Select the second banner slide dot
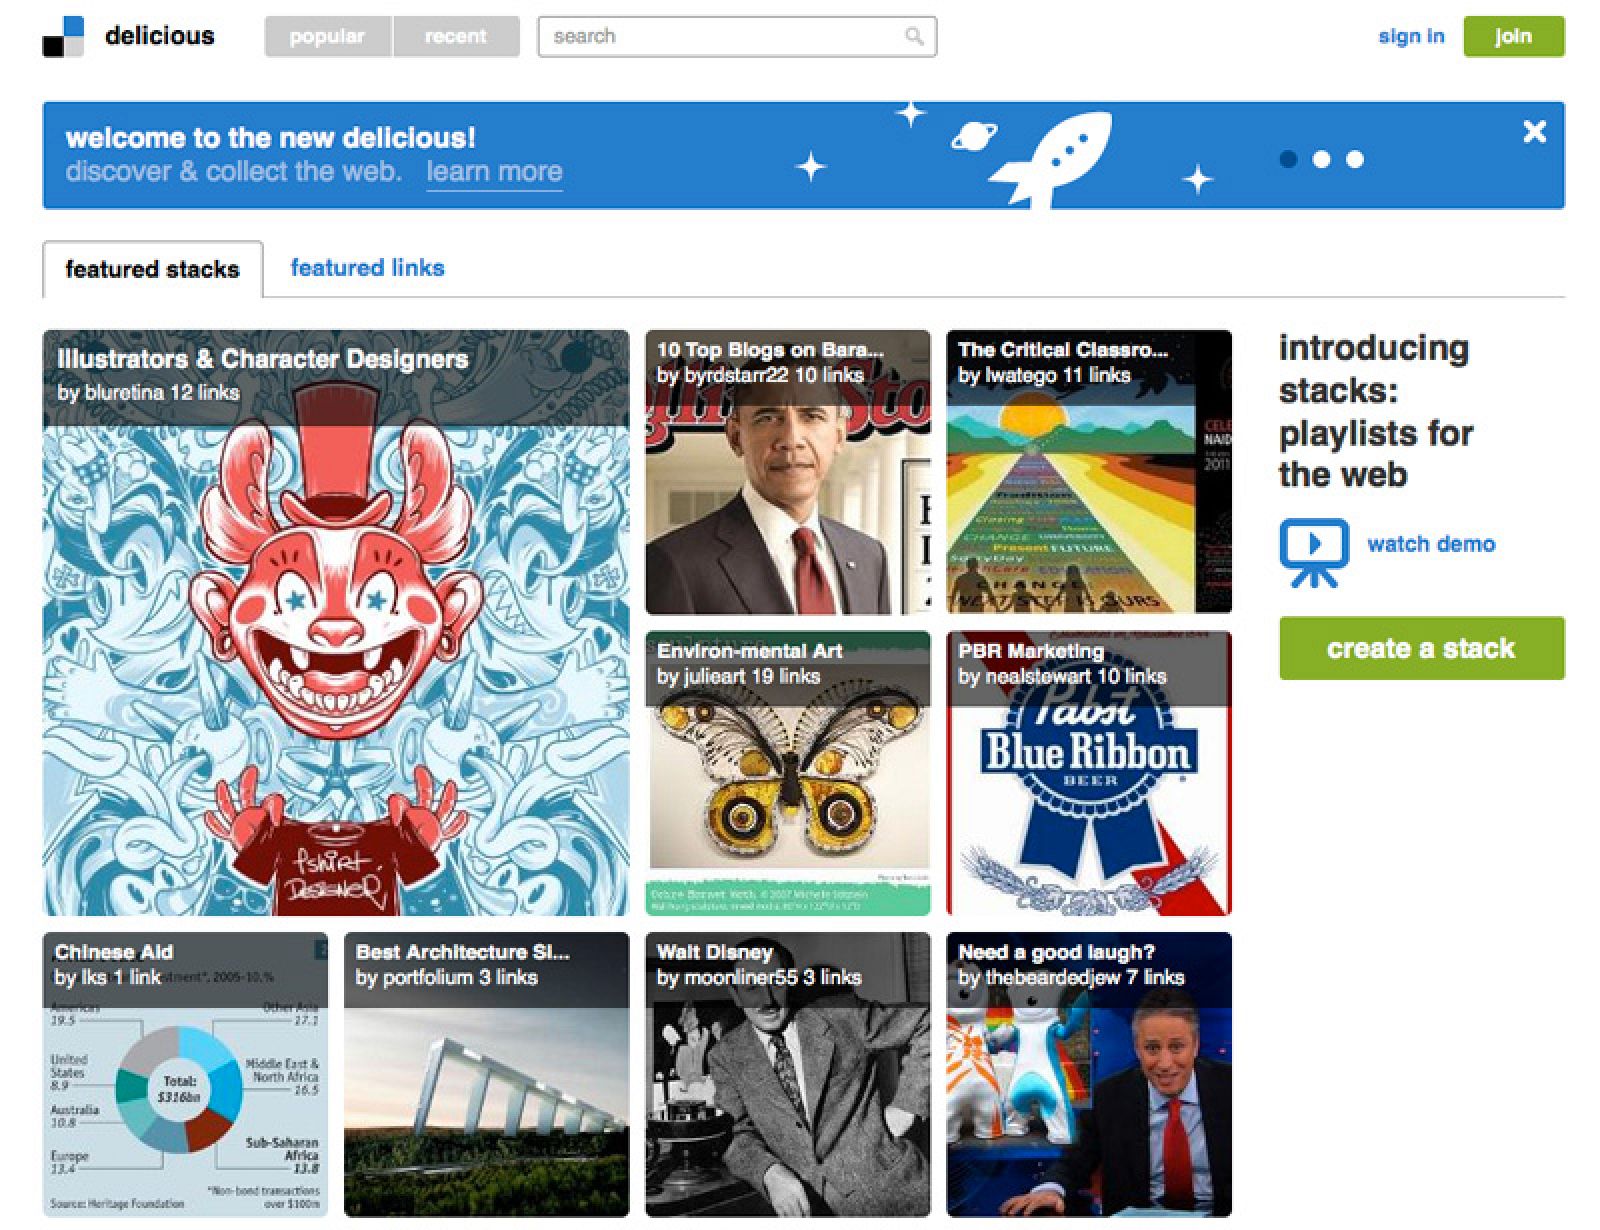Screen dimensions: 1600x1230 click(1321, 159)
